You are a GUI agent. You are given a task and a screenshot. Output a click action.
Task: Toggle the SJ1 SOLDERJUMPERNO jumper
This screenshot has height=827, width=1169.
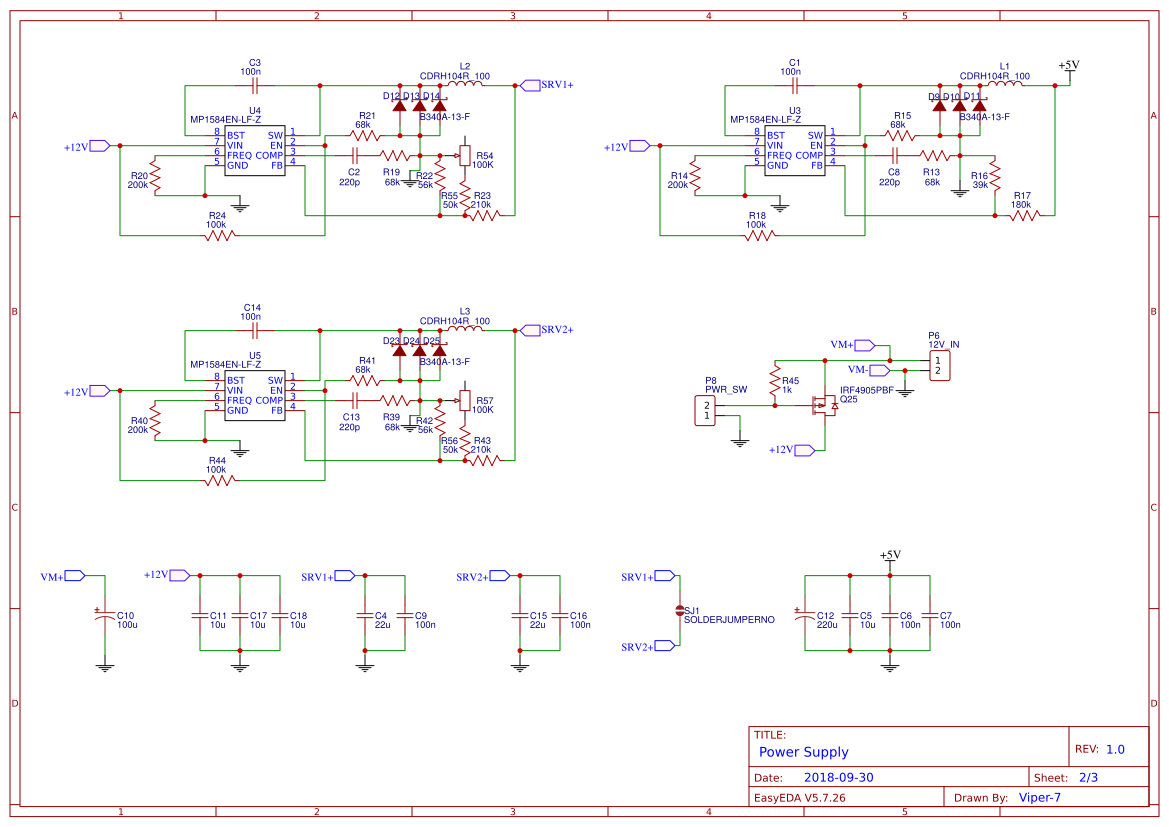(x=678, y=610)
